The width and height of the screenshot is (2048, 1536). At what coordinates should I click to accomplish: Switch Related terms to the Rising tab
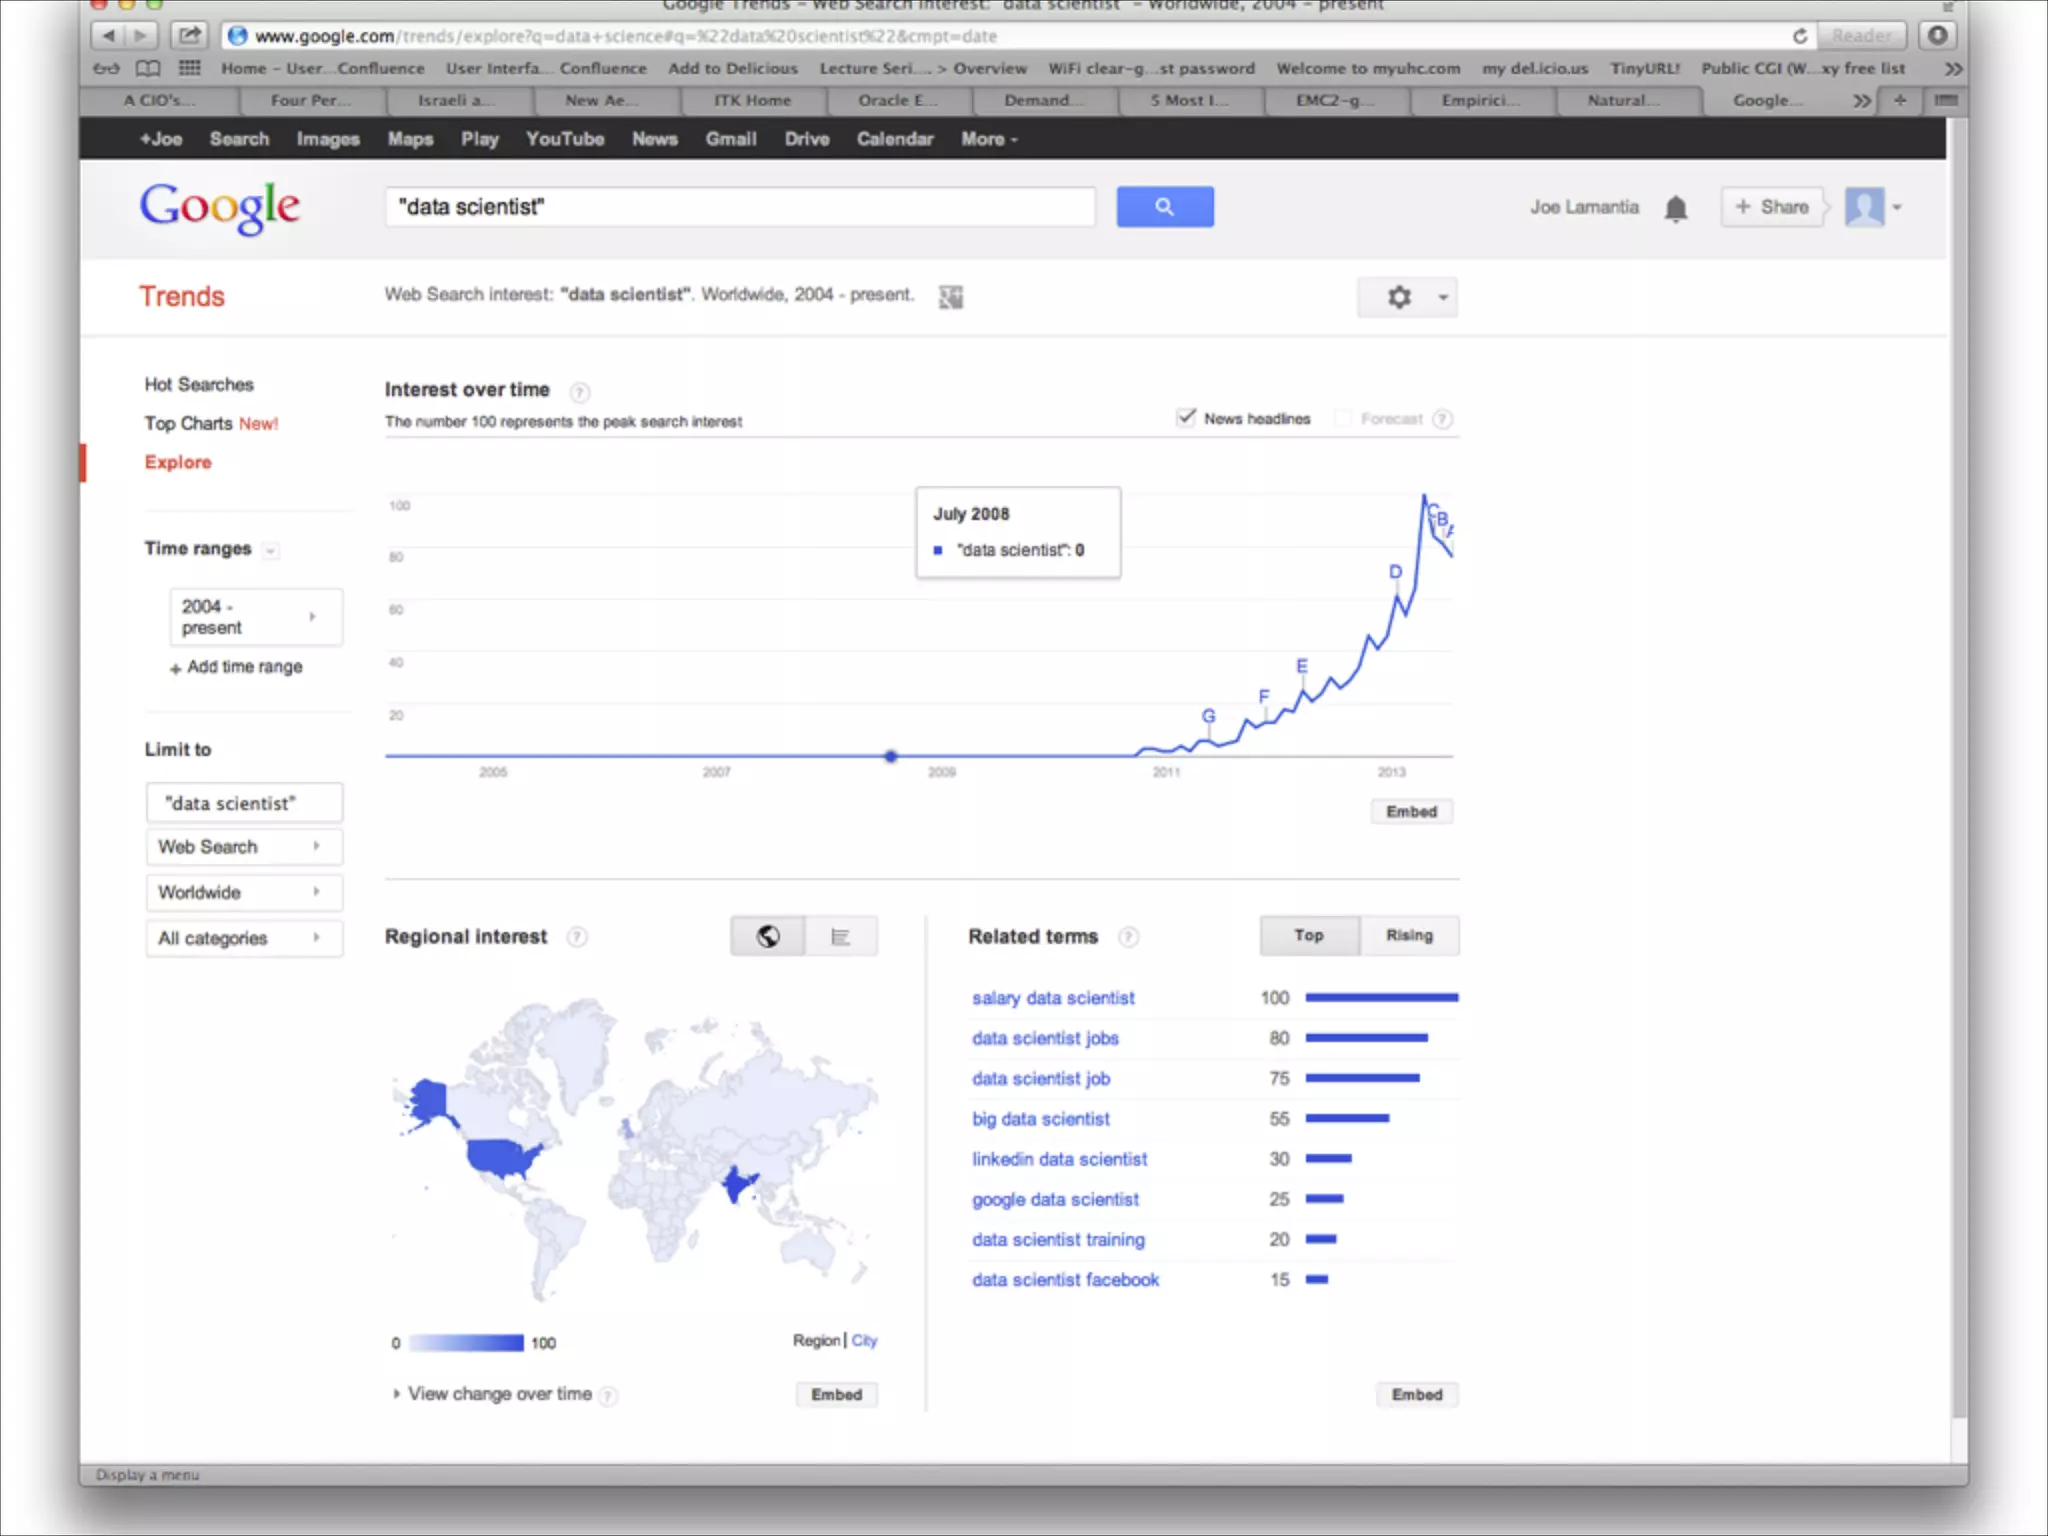[x=1408, y=935]
